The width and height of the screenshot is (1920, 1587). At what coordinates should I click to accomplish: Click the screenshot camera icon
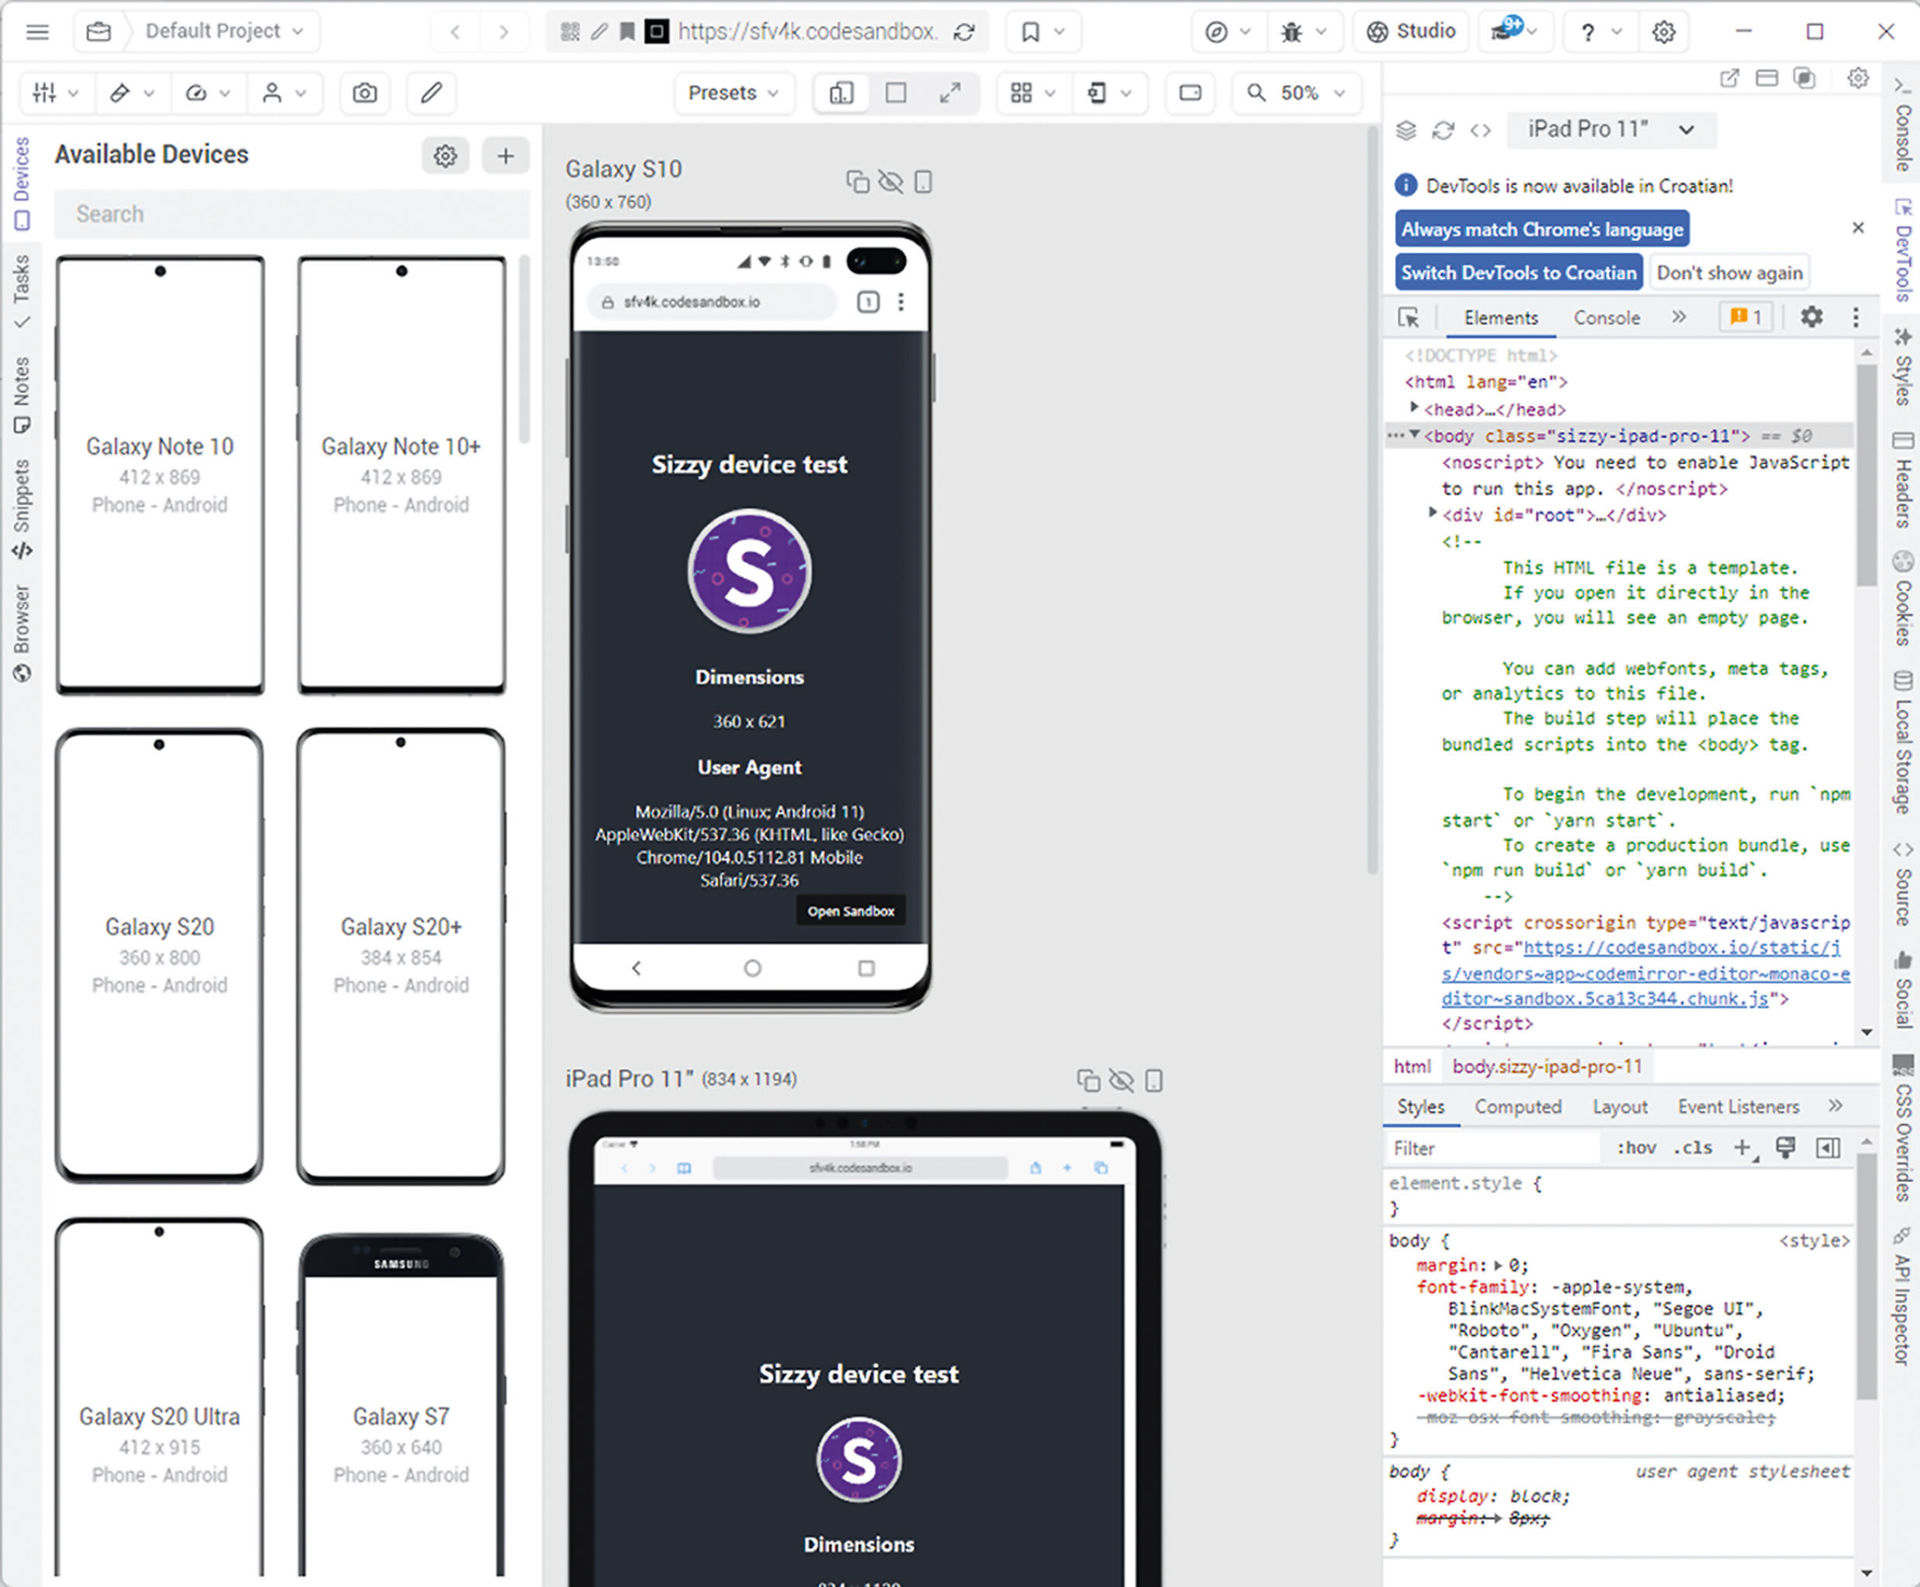[x=365, y=93]
